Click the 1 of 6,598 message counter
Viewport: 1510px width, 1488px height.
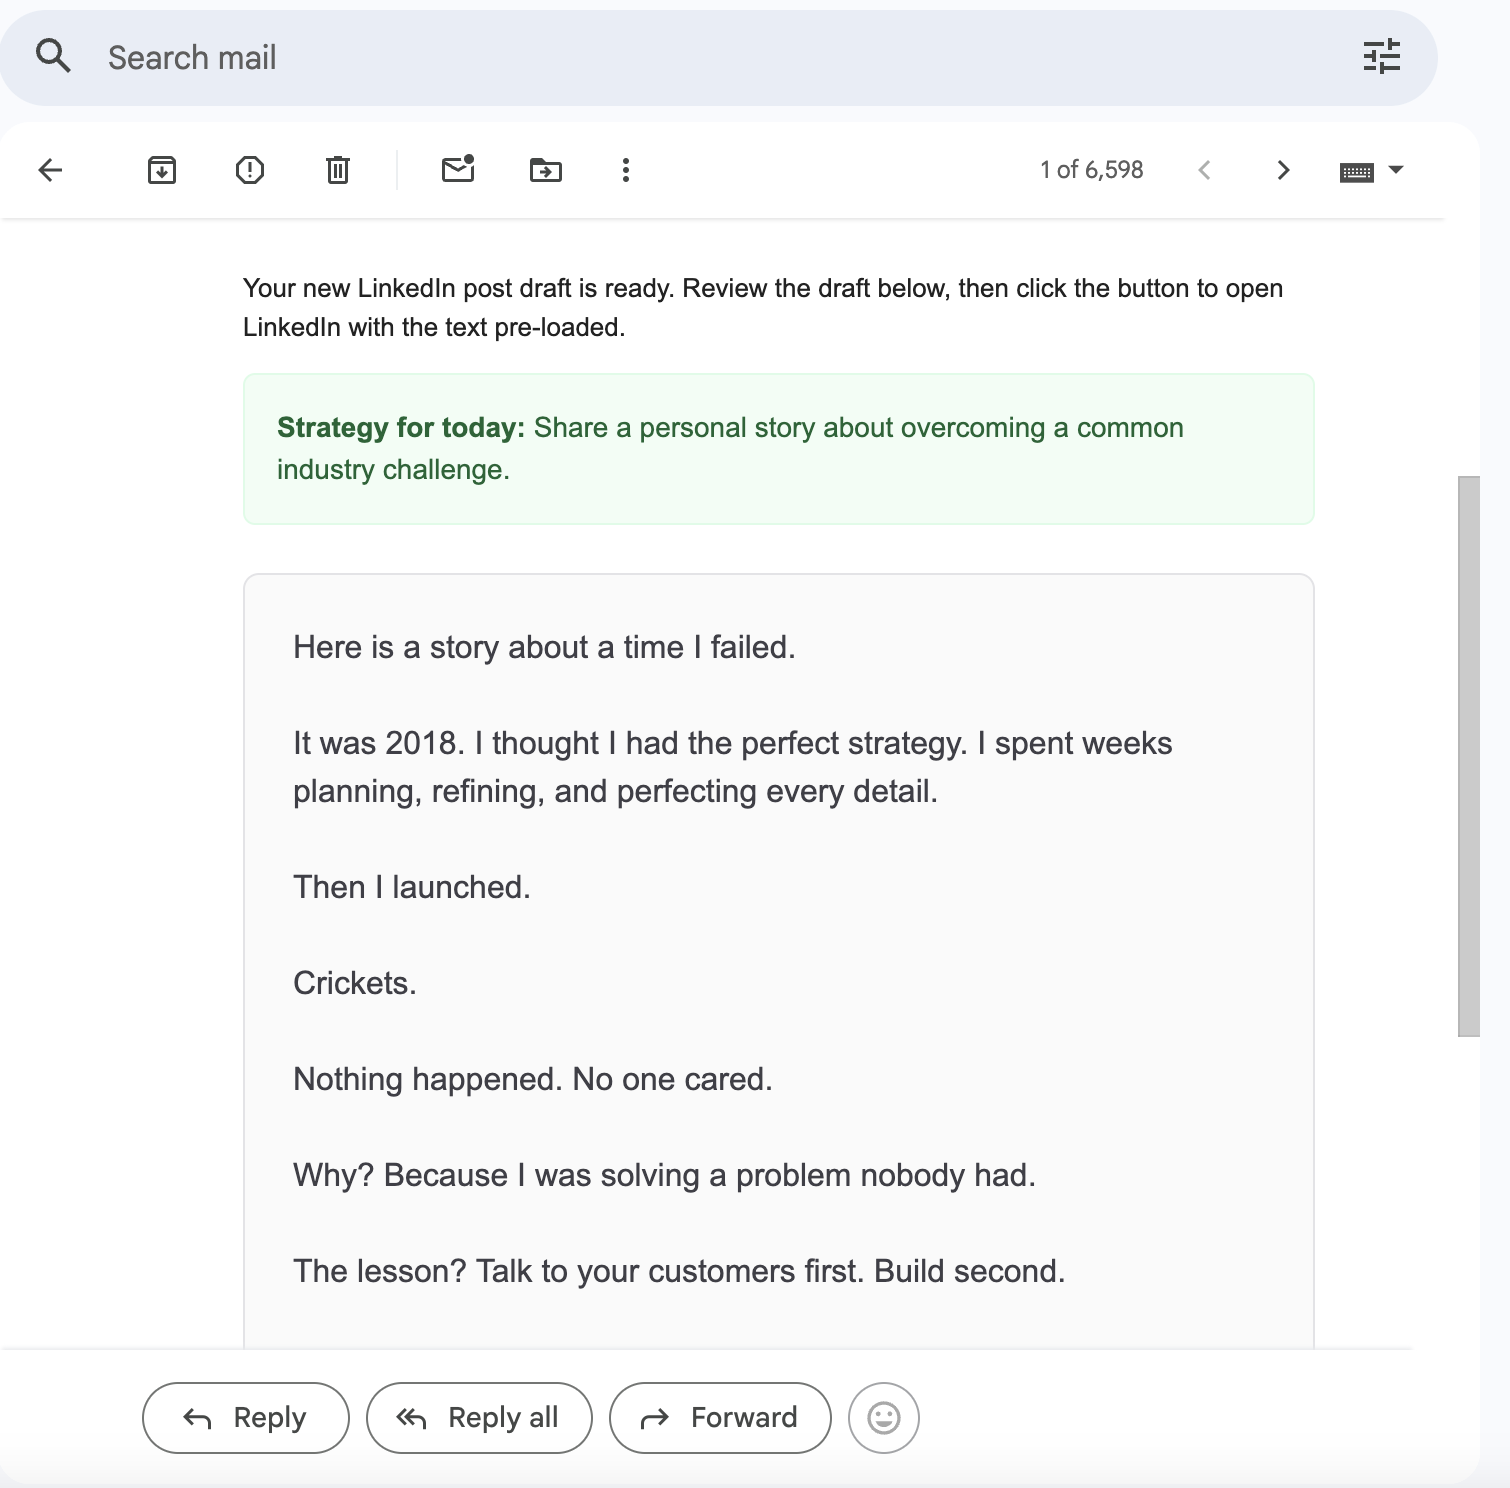(1091, 170)
